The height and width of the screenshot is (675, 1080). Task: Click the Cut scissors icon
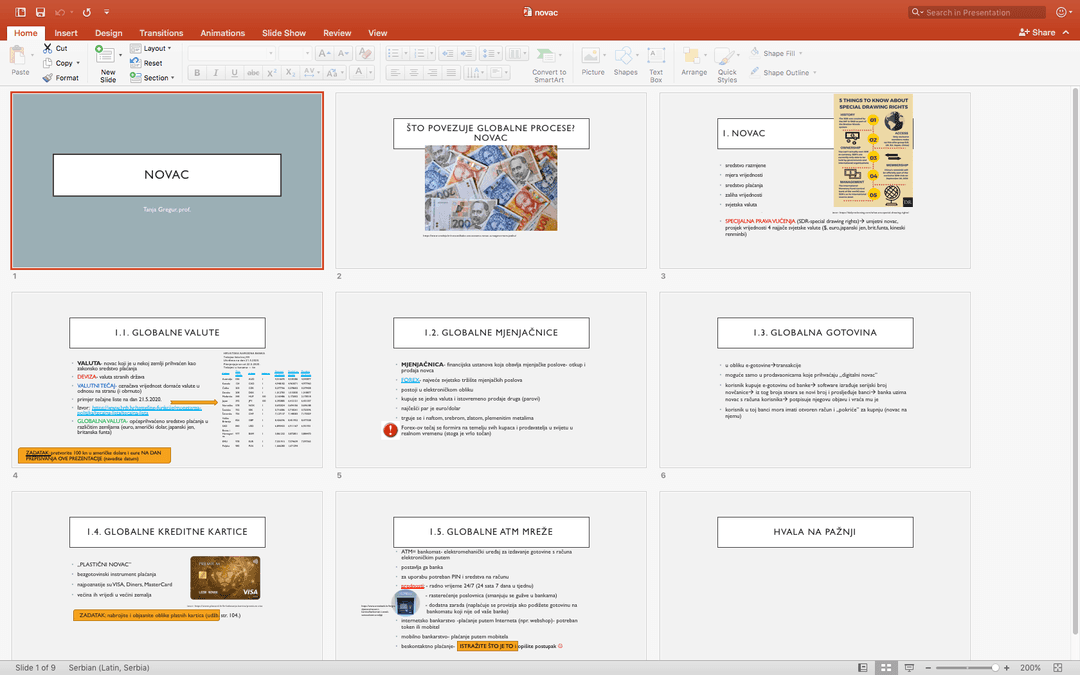48,48
